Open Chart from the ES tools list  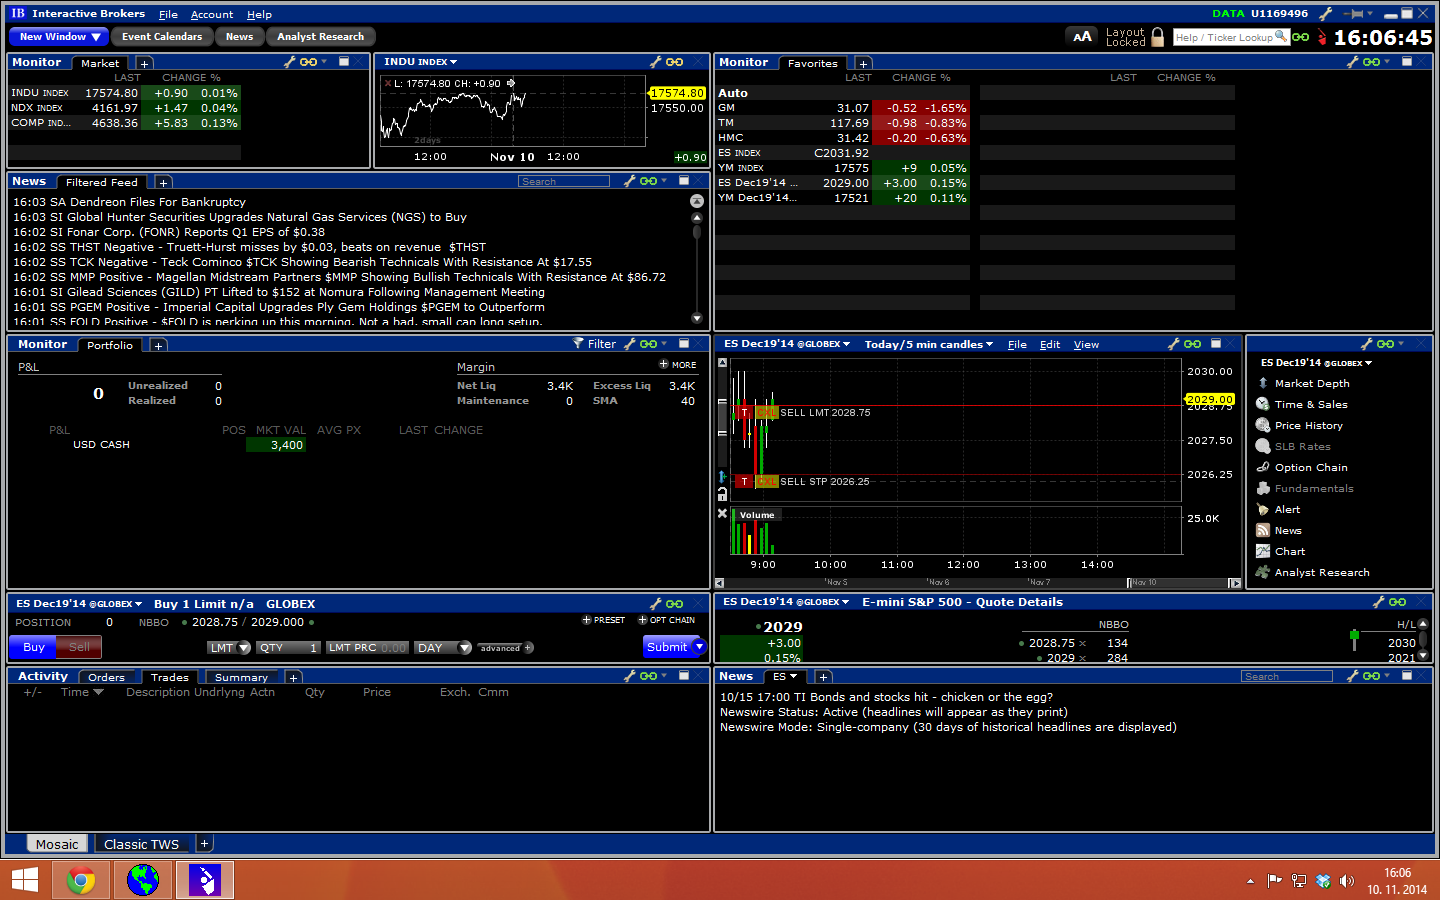1281,552
